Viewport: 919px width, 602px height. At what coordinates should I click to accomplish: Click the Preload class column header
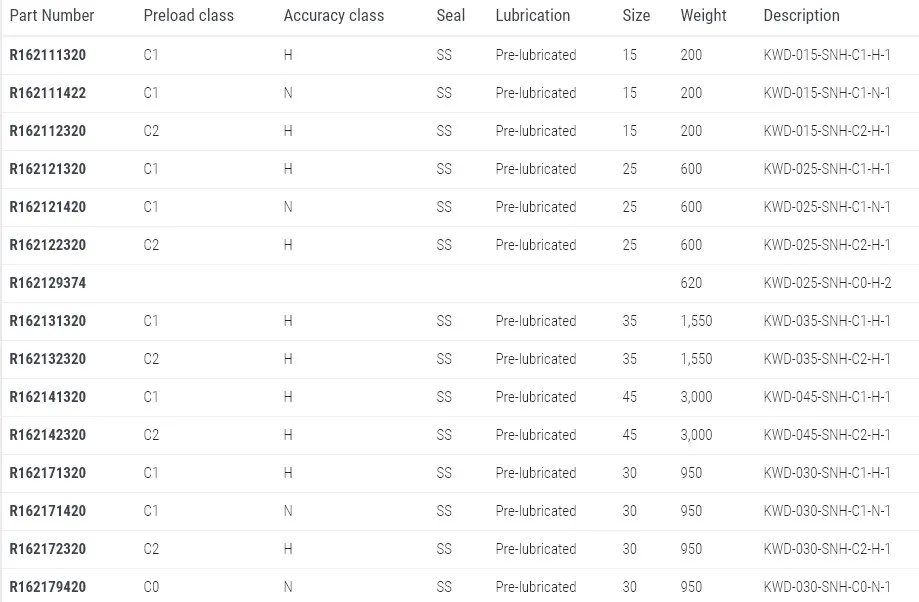(x=188, y=16)
